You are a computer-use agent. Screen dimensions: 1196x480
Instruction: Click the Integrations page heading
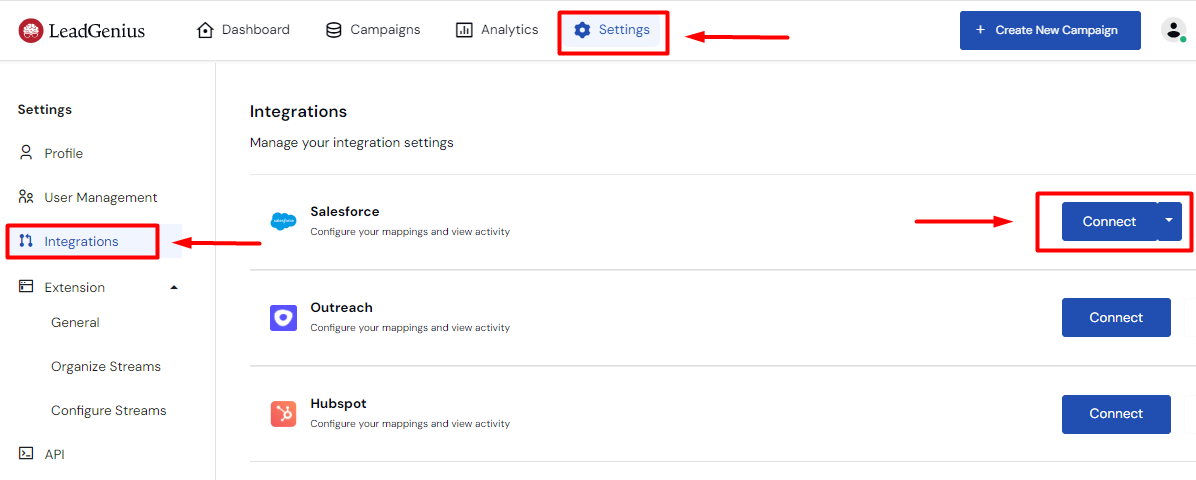click(298, 111)
